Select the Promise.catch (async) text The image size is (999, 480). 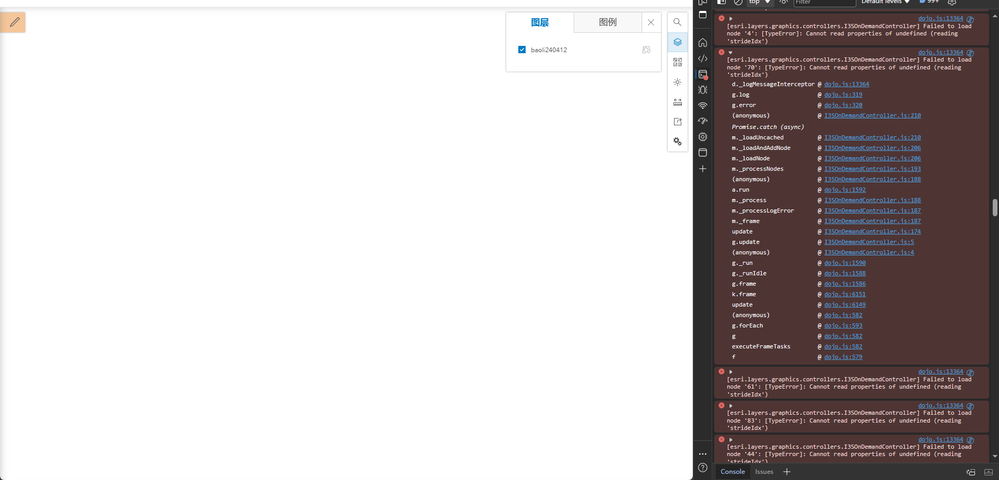[x=768, y=127]
